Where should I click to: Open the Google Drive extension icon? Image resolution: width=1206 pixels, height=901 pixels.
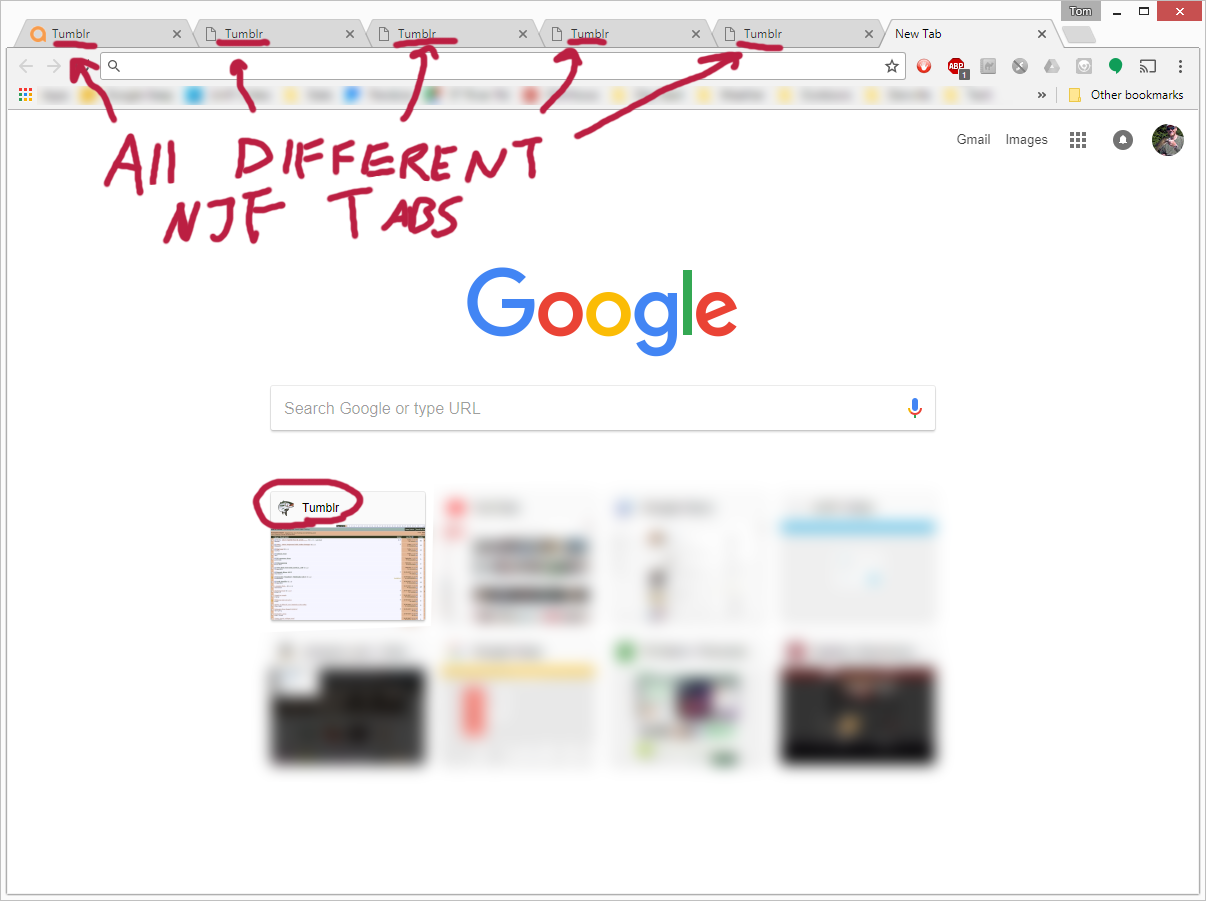1051,67
